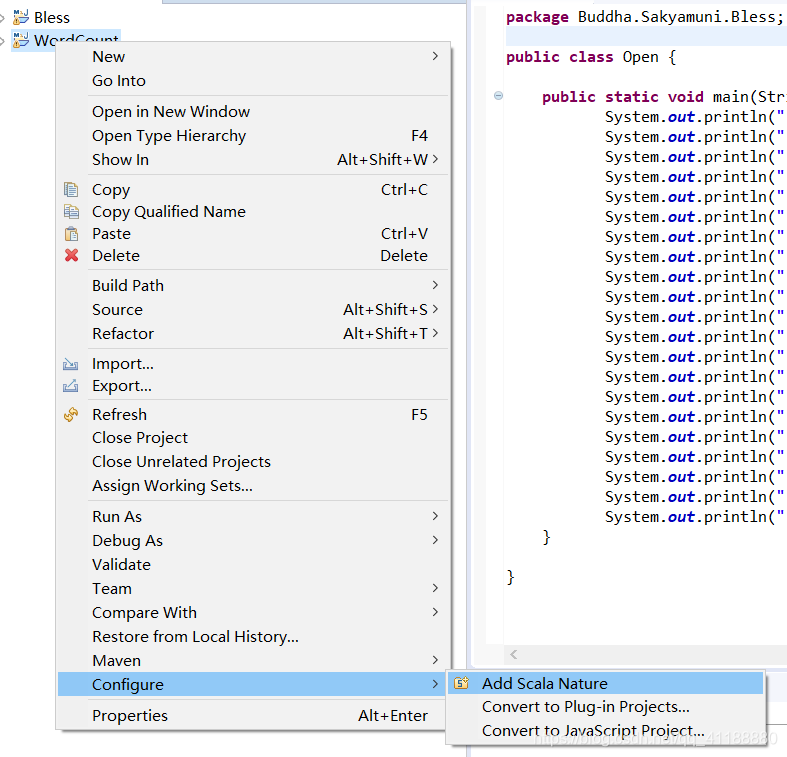Click the Paste clipboard icon
The height and width of the screenshot is (757, 787).
[71, 234]
